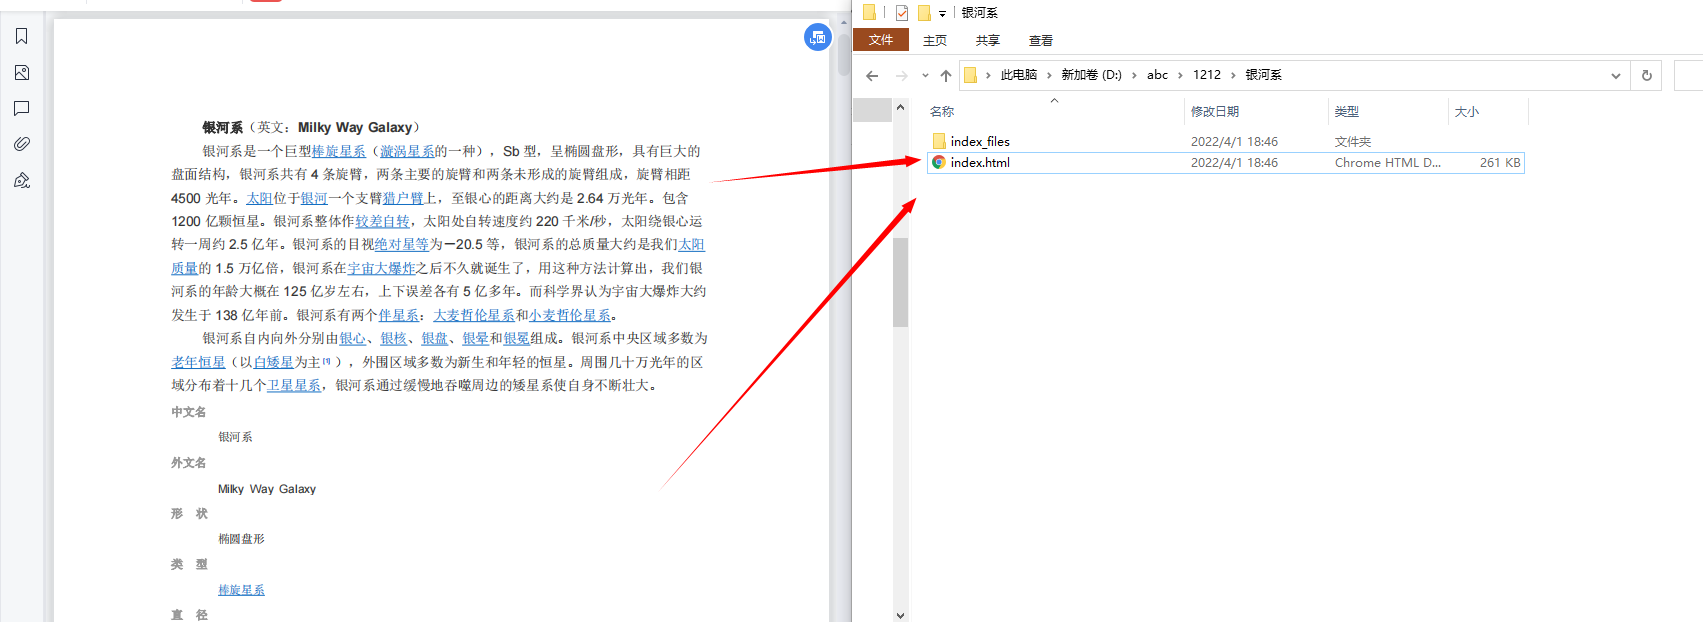
Task: Open the customize quick access toolbar dropdown
Action: [x=942, y=14]
